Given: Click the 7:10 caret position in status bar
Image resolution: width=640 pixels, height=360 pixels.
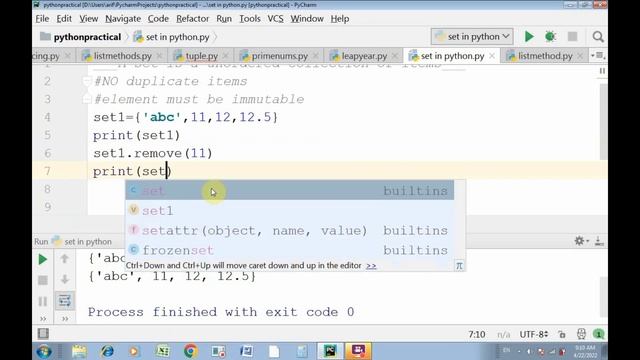Looking at the screenshot, I should click(477, 334).
